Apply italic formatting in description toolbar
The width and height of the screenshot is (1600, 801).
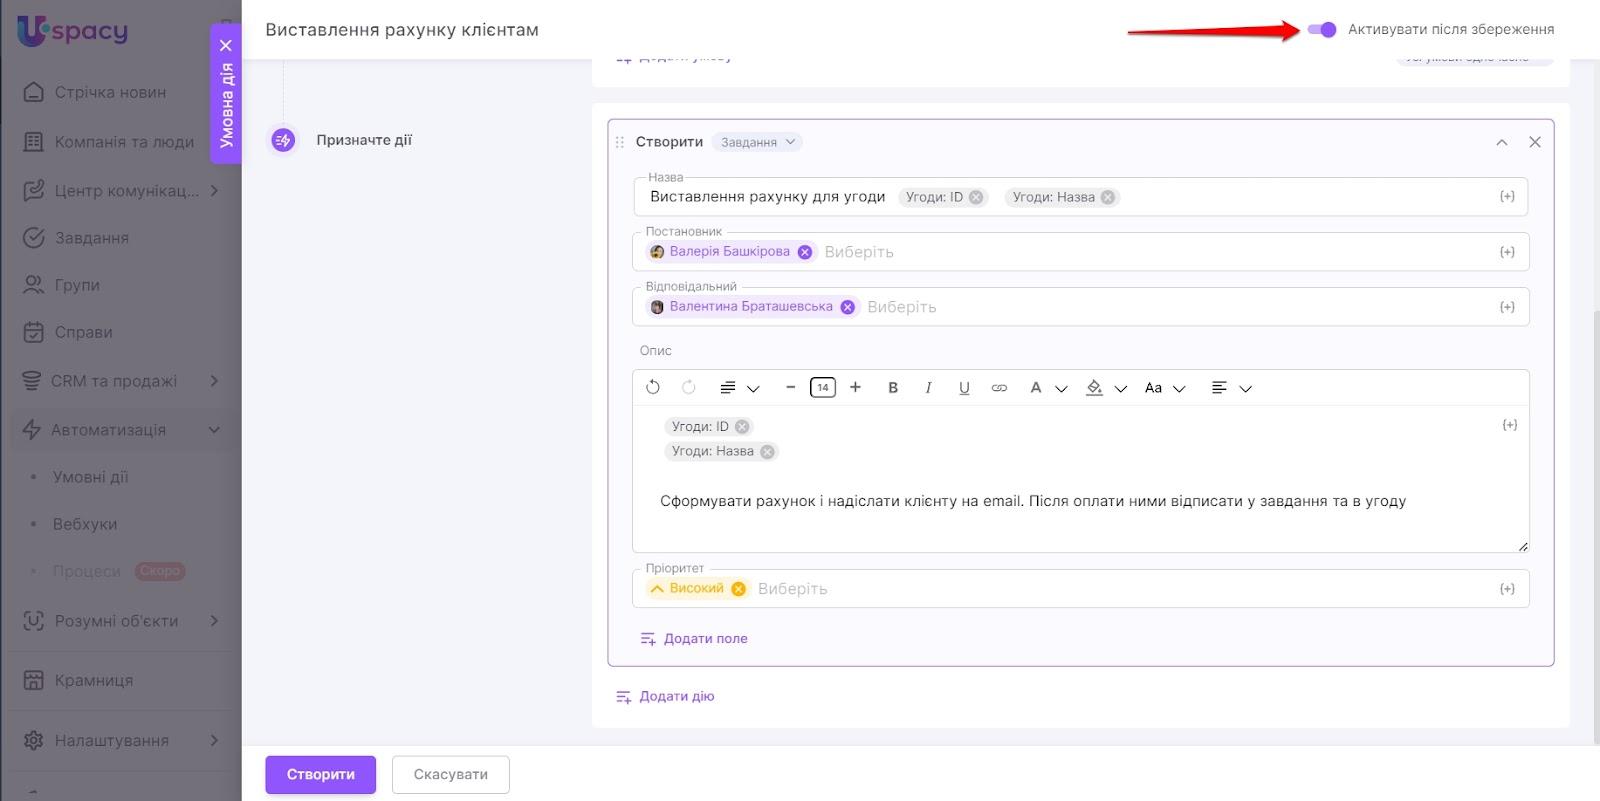(x=928, y=388)
